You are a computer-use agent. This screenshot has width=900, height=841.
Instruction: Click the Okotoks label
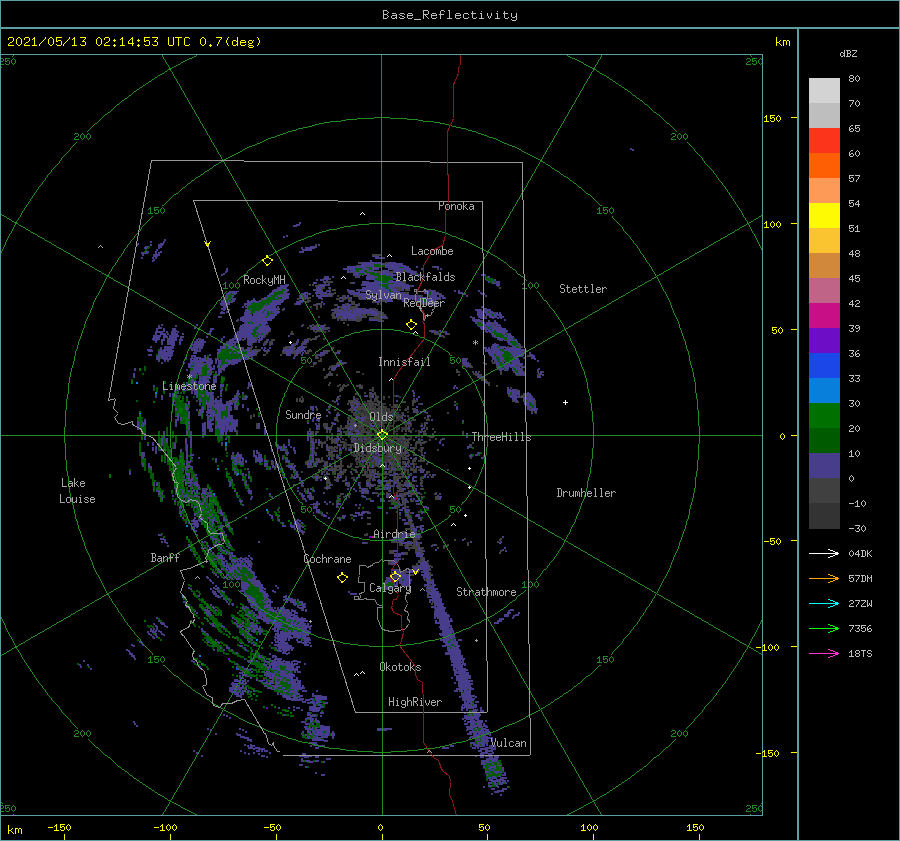[400, 666]
